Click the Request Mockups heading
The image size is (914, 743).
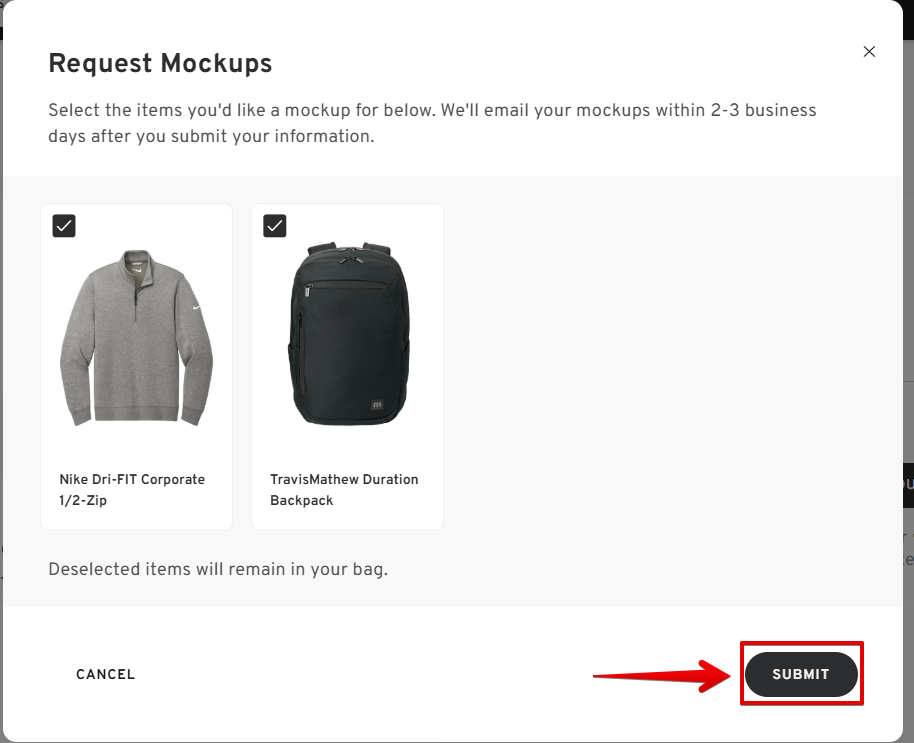click(x=160, y=64)
